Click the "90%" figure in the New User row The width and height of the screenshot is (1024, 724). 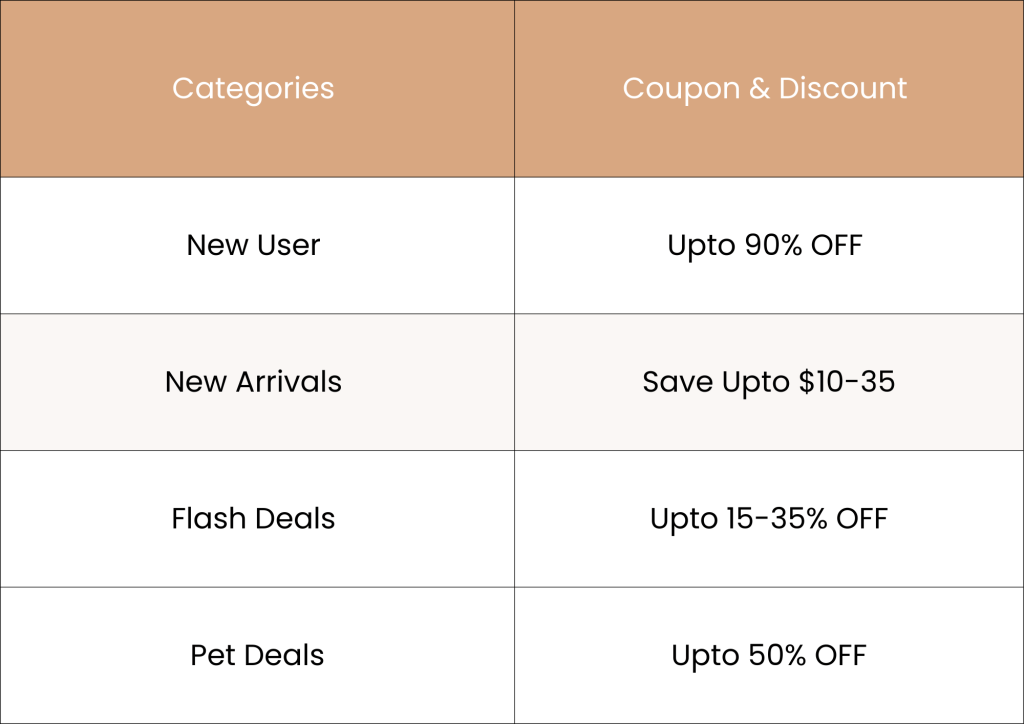click(774, 245)
